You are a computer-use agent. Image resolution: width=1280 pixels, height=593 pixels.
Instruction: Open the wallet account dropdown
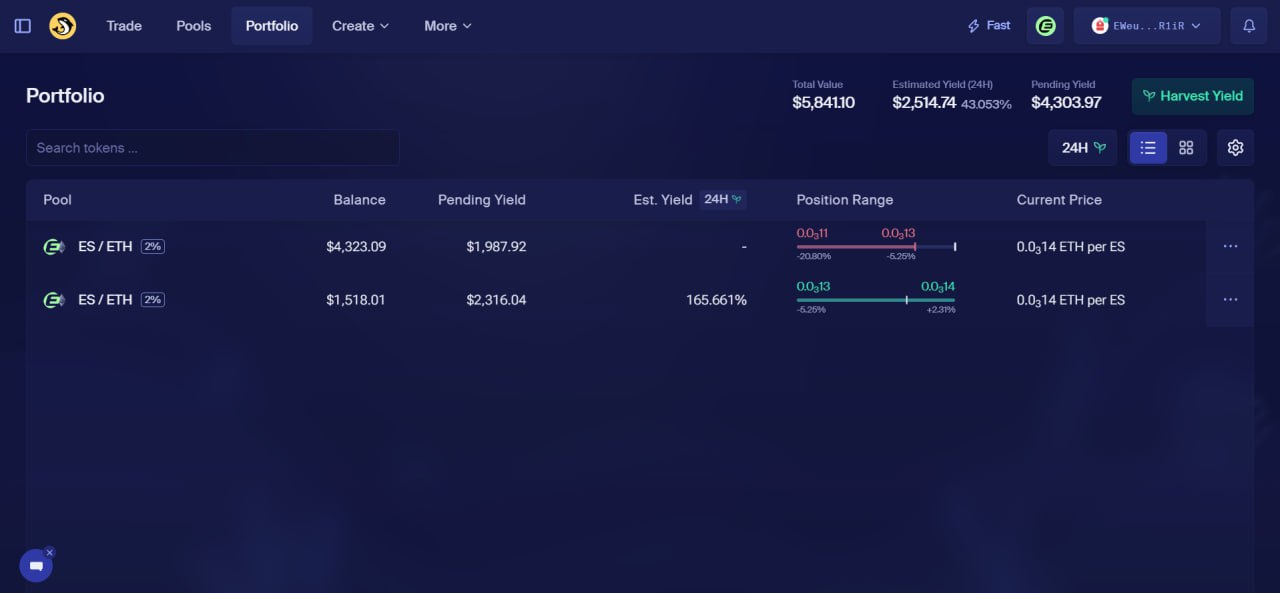(1146, 26)
